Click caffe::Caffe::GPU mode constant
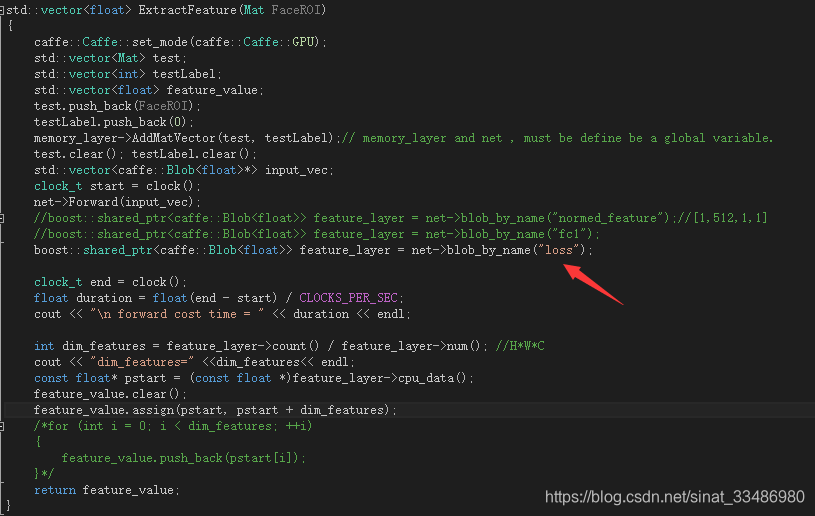815x516 pixels. point(255,42)
